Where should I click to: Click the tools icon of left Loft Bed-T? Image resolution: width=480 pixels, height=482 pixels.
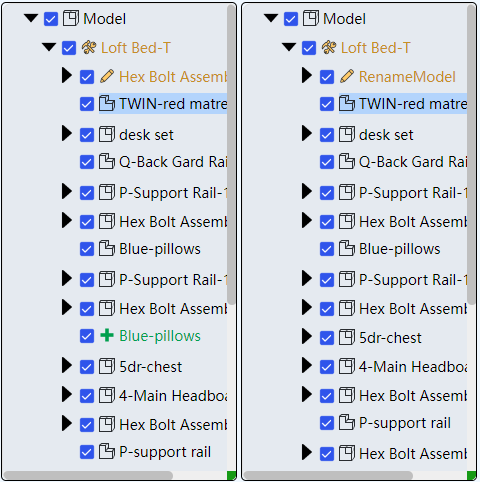[x=89, y=48]
